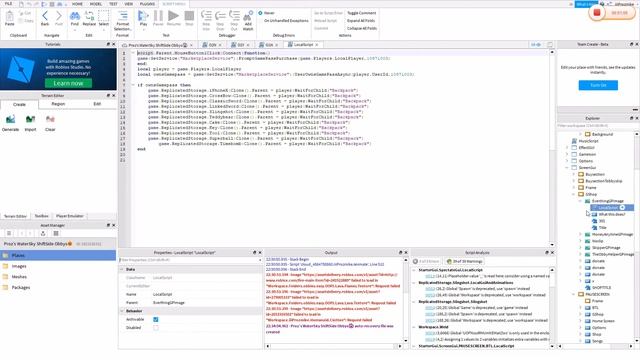The image size is (640, 360).
Task: Click Toggle Comment action
Action: [361, 13]
